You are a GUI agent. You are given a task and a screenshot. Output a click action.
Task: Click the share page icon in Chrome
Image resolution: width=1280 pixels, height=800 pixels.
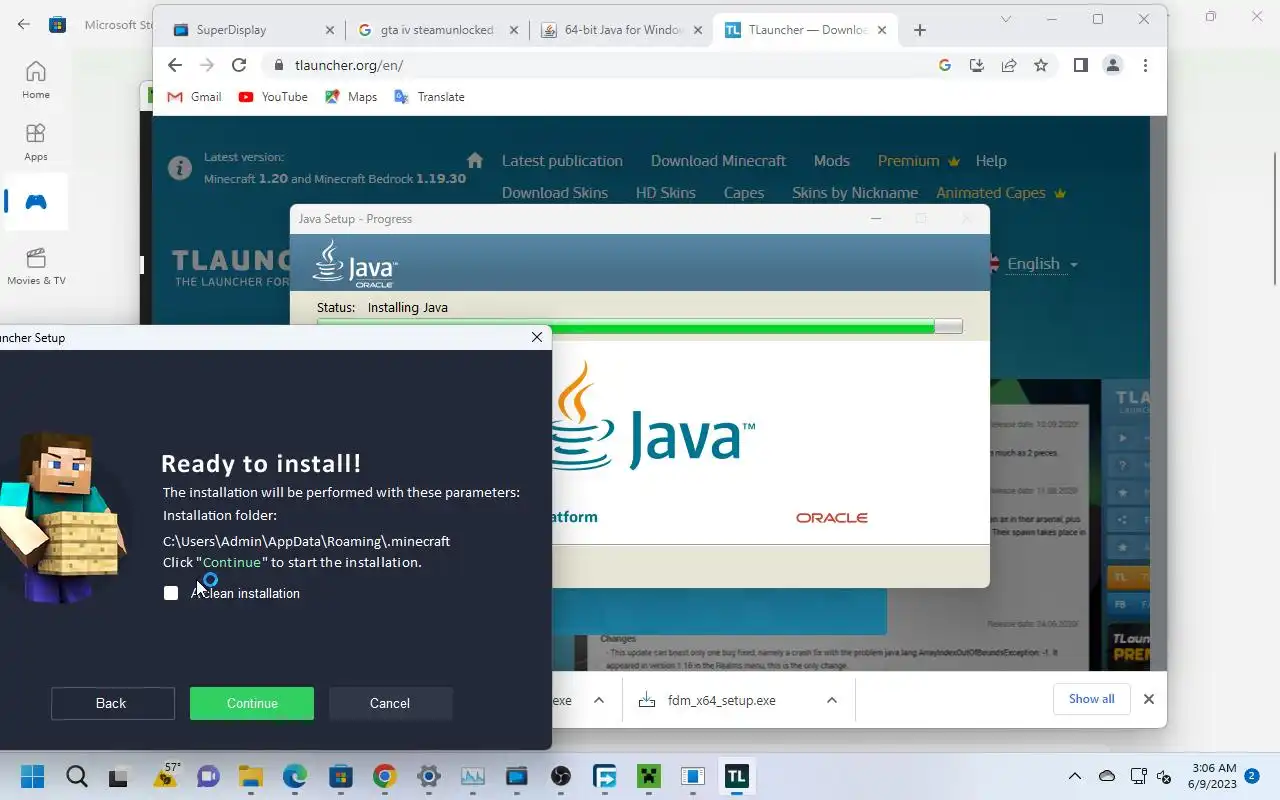1009,65
